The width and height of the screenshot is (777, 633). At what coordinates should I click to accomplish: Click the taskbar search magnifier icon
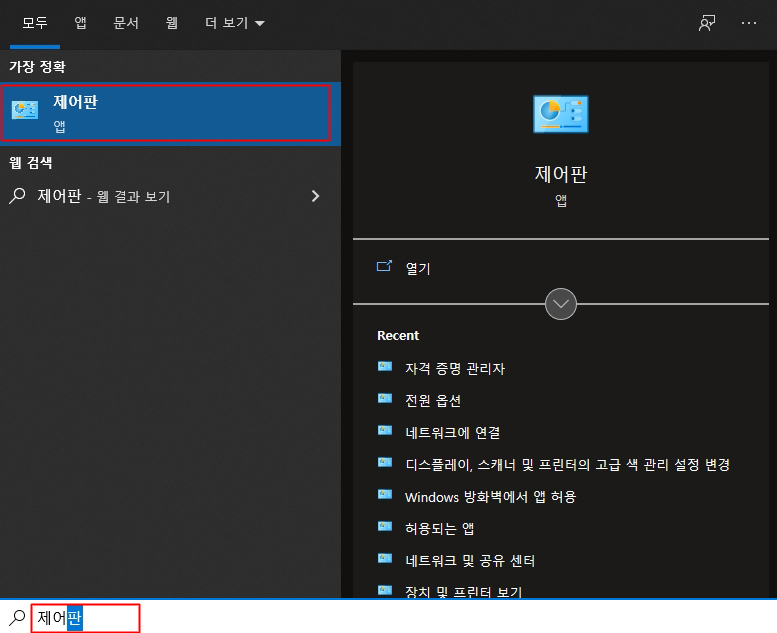[x=17, y=618]
